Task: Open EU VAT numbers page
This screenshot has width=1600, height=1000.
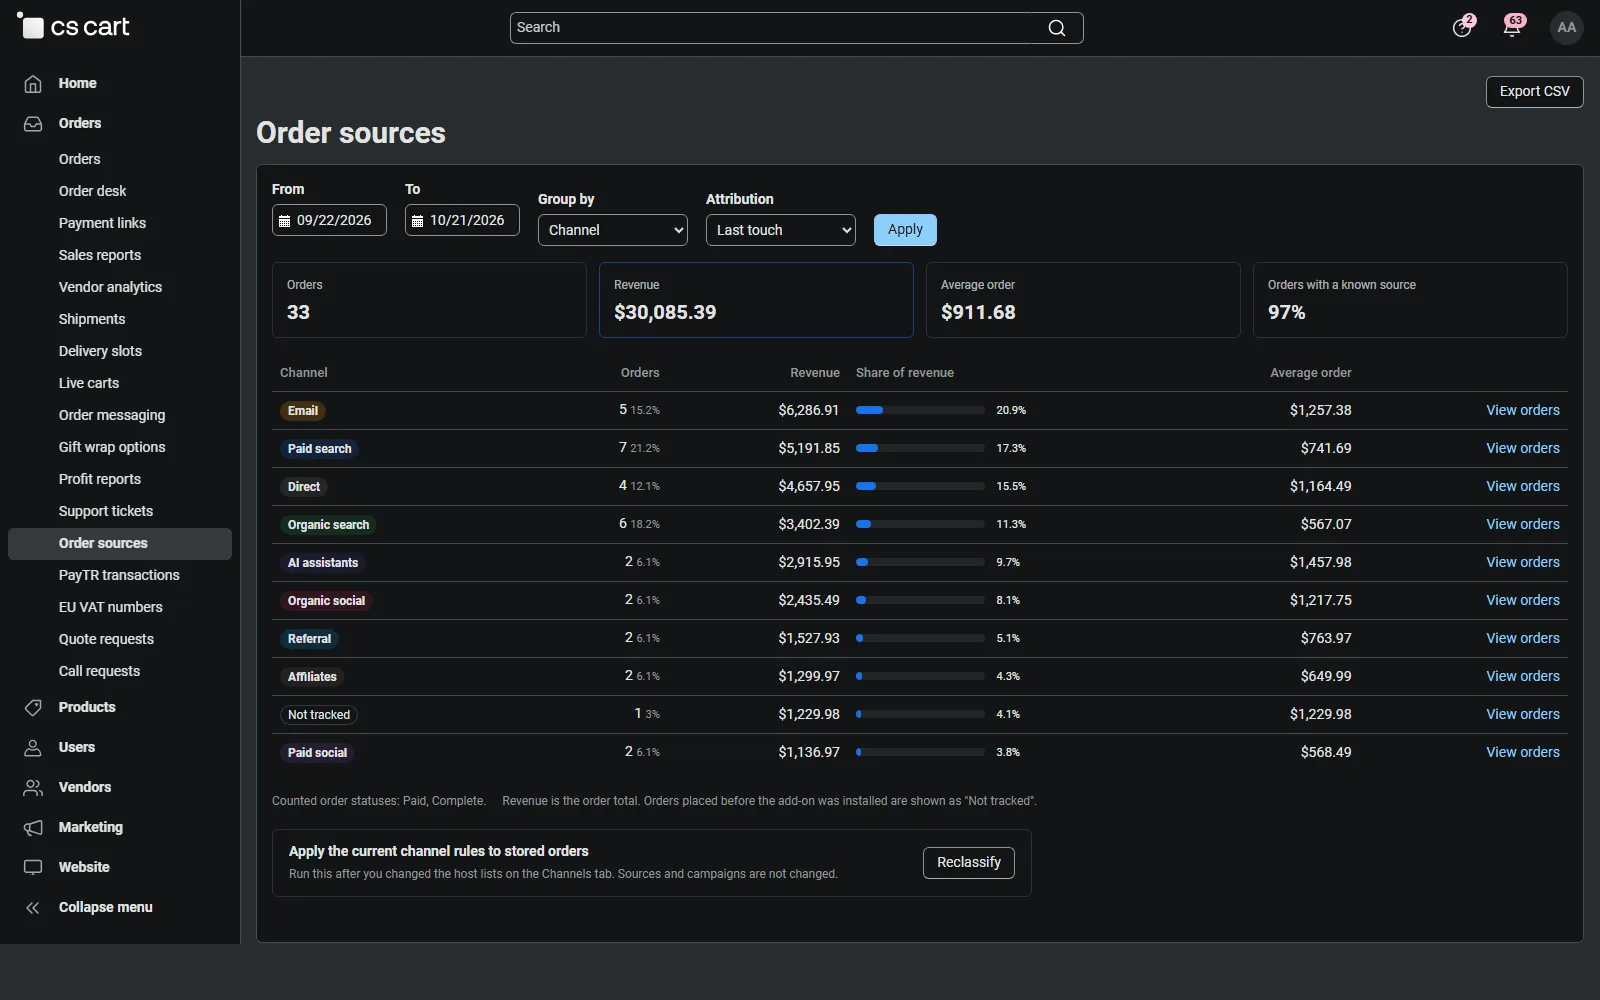Action: coord(110,607)
